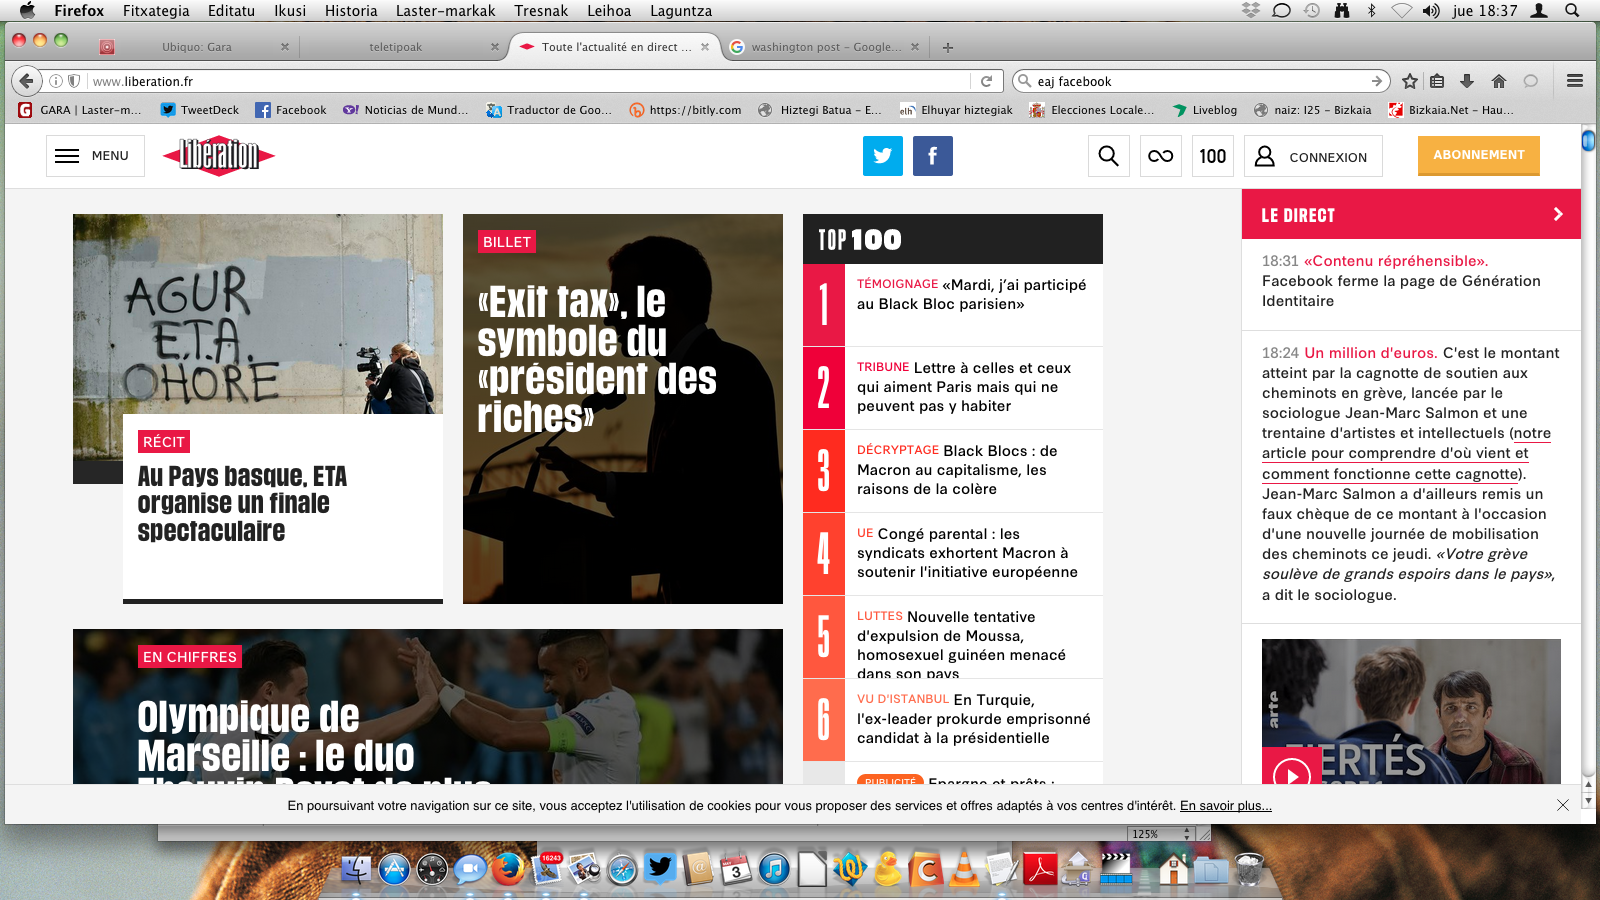Click the Firefox home icon
Viewport: 1600px width, 900px height.
[x=1498, y=81]
